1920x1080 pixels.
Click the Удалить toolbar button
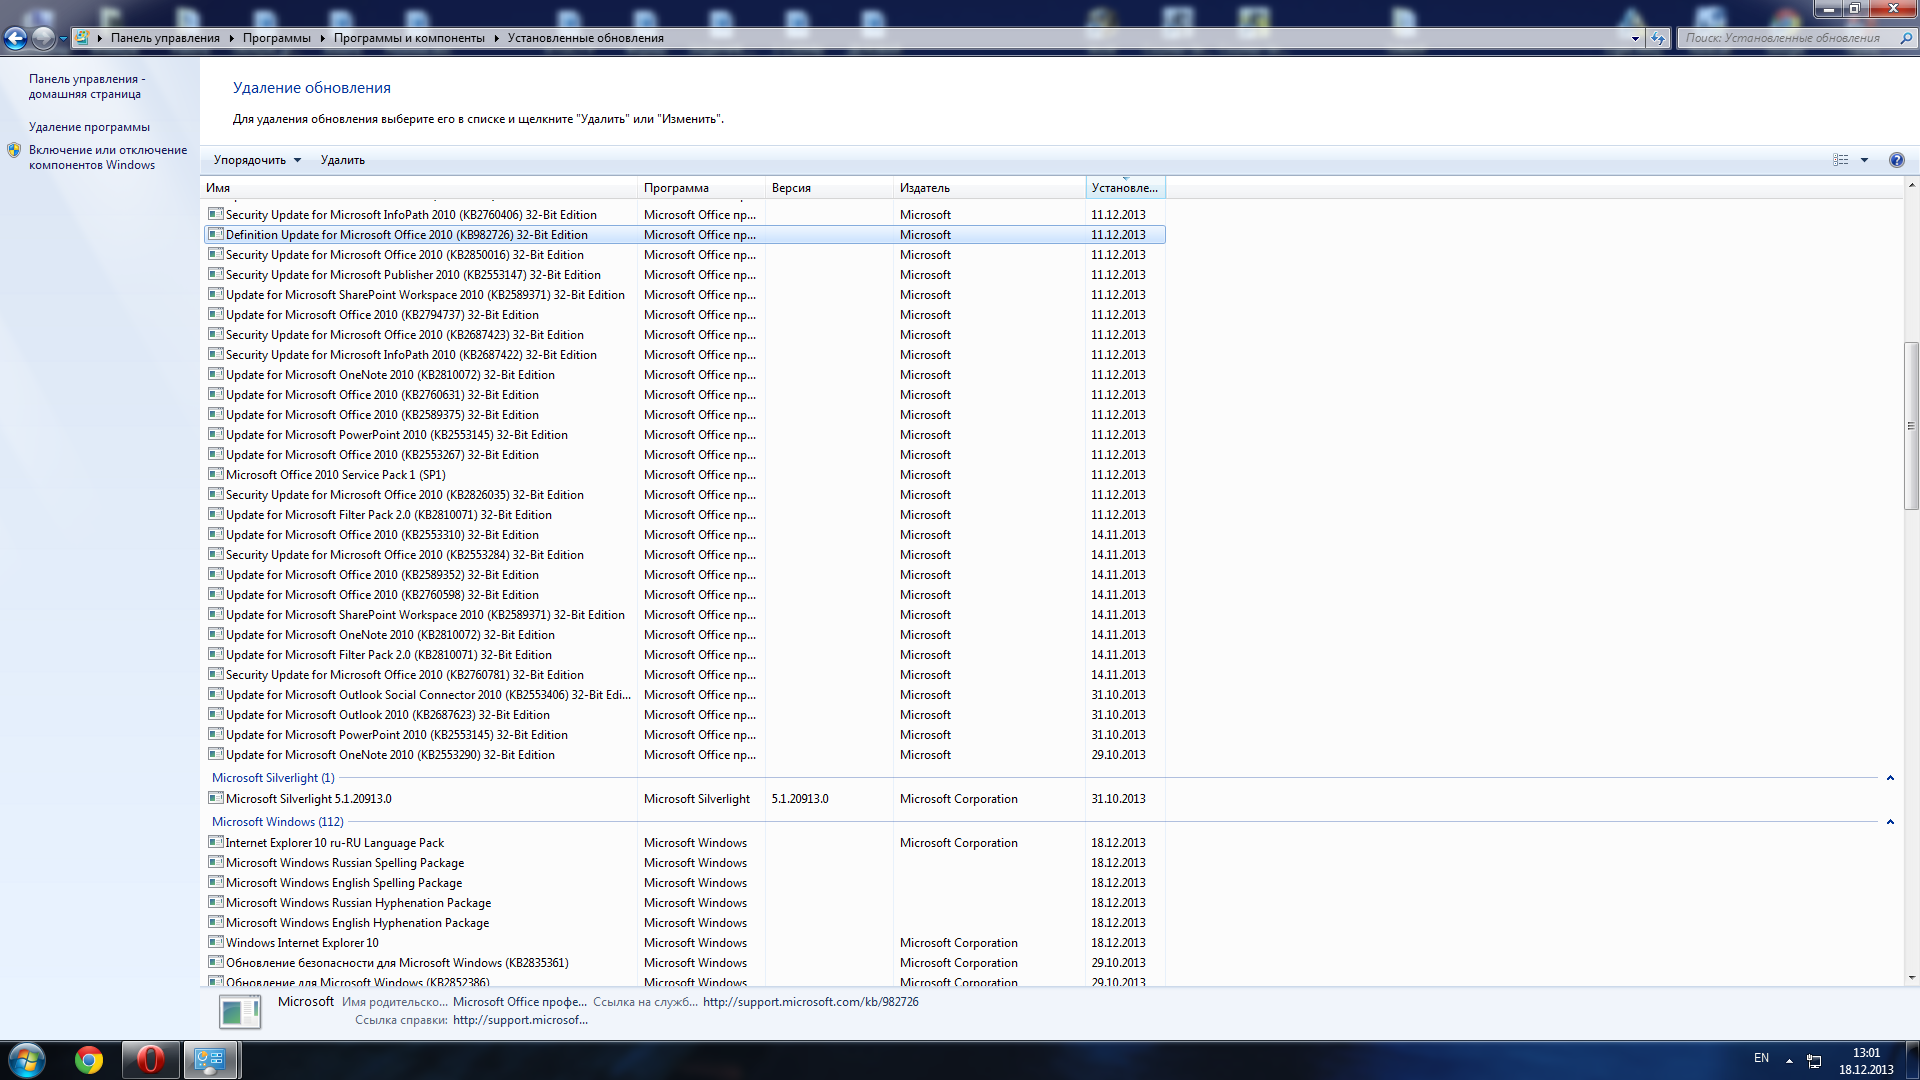343,160
